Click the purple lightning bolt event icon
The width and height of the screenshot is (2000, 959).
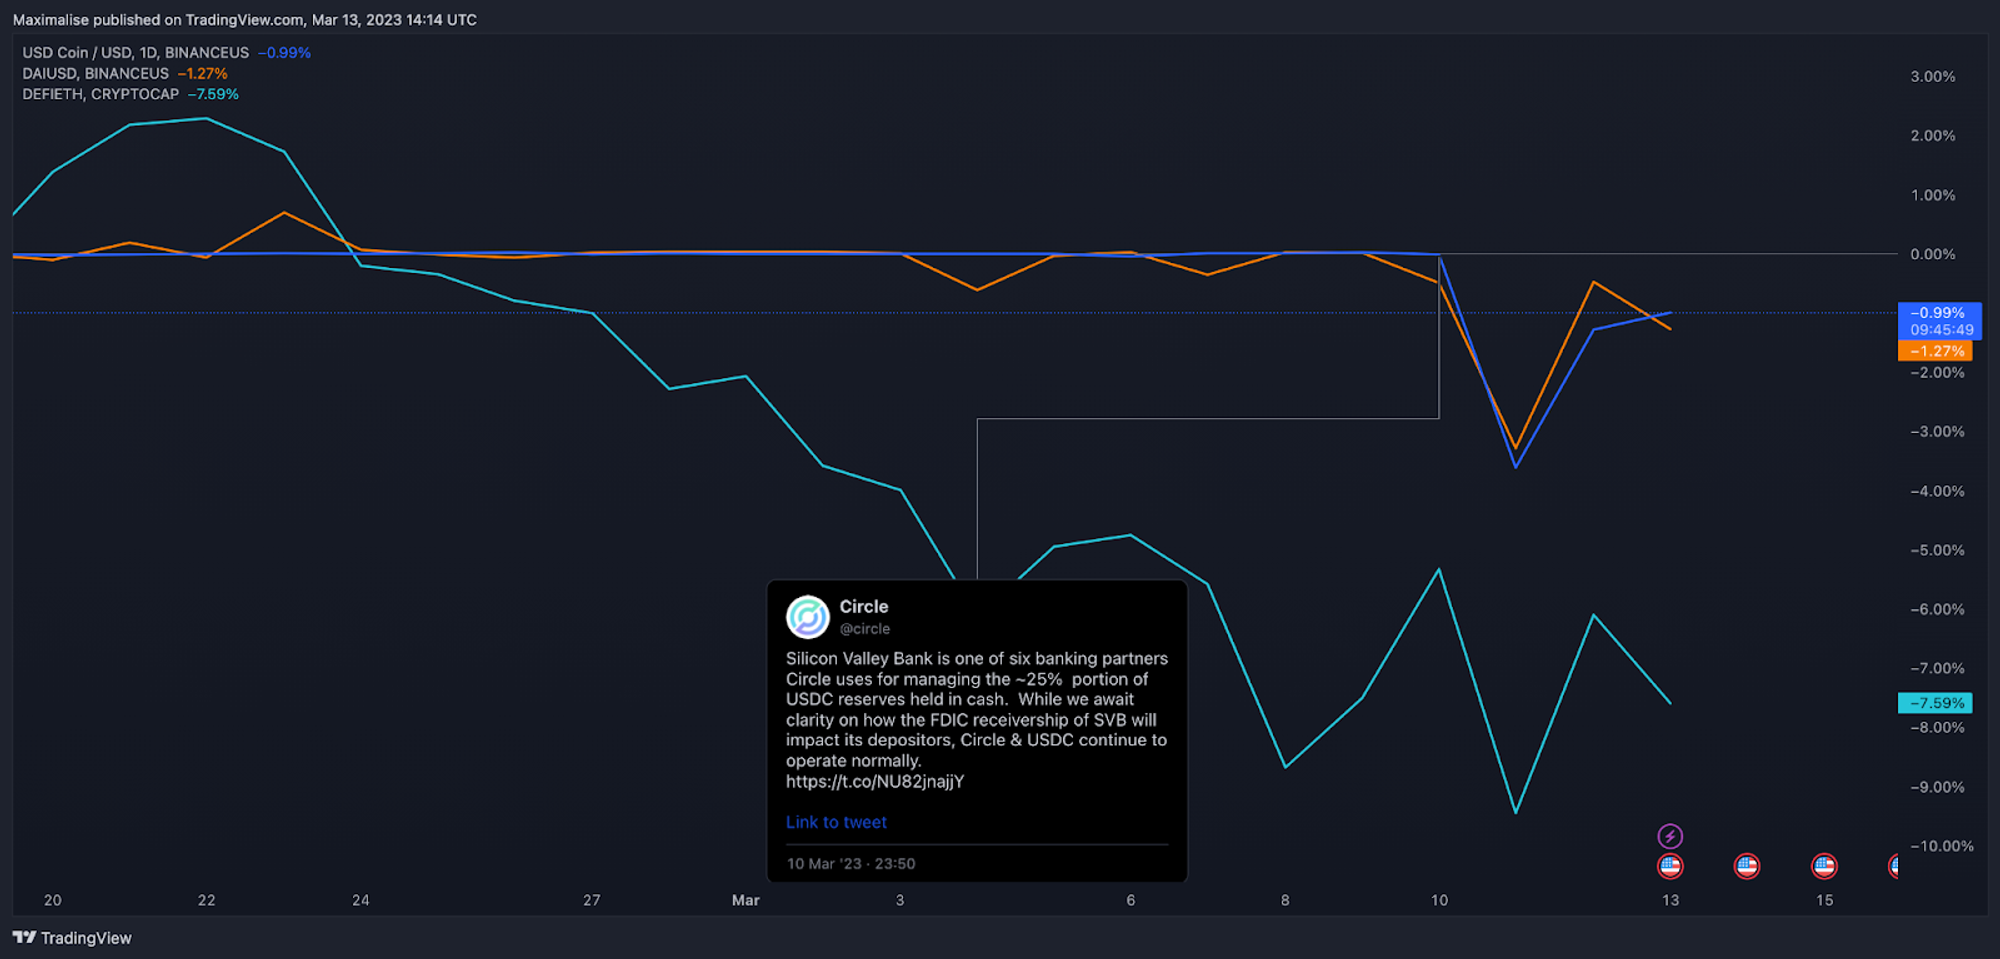click(x=1670, y=836)
